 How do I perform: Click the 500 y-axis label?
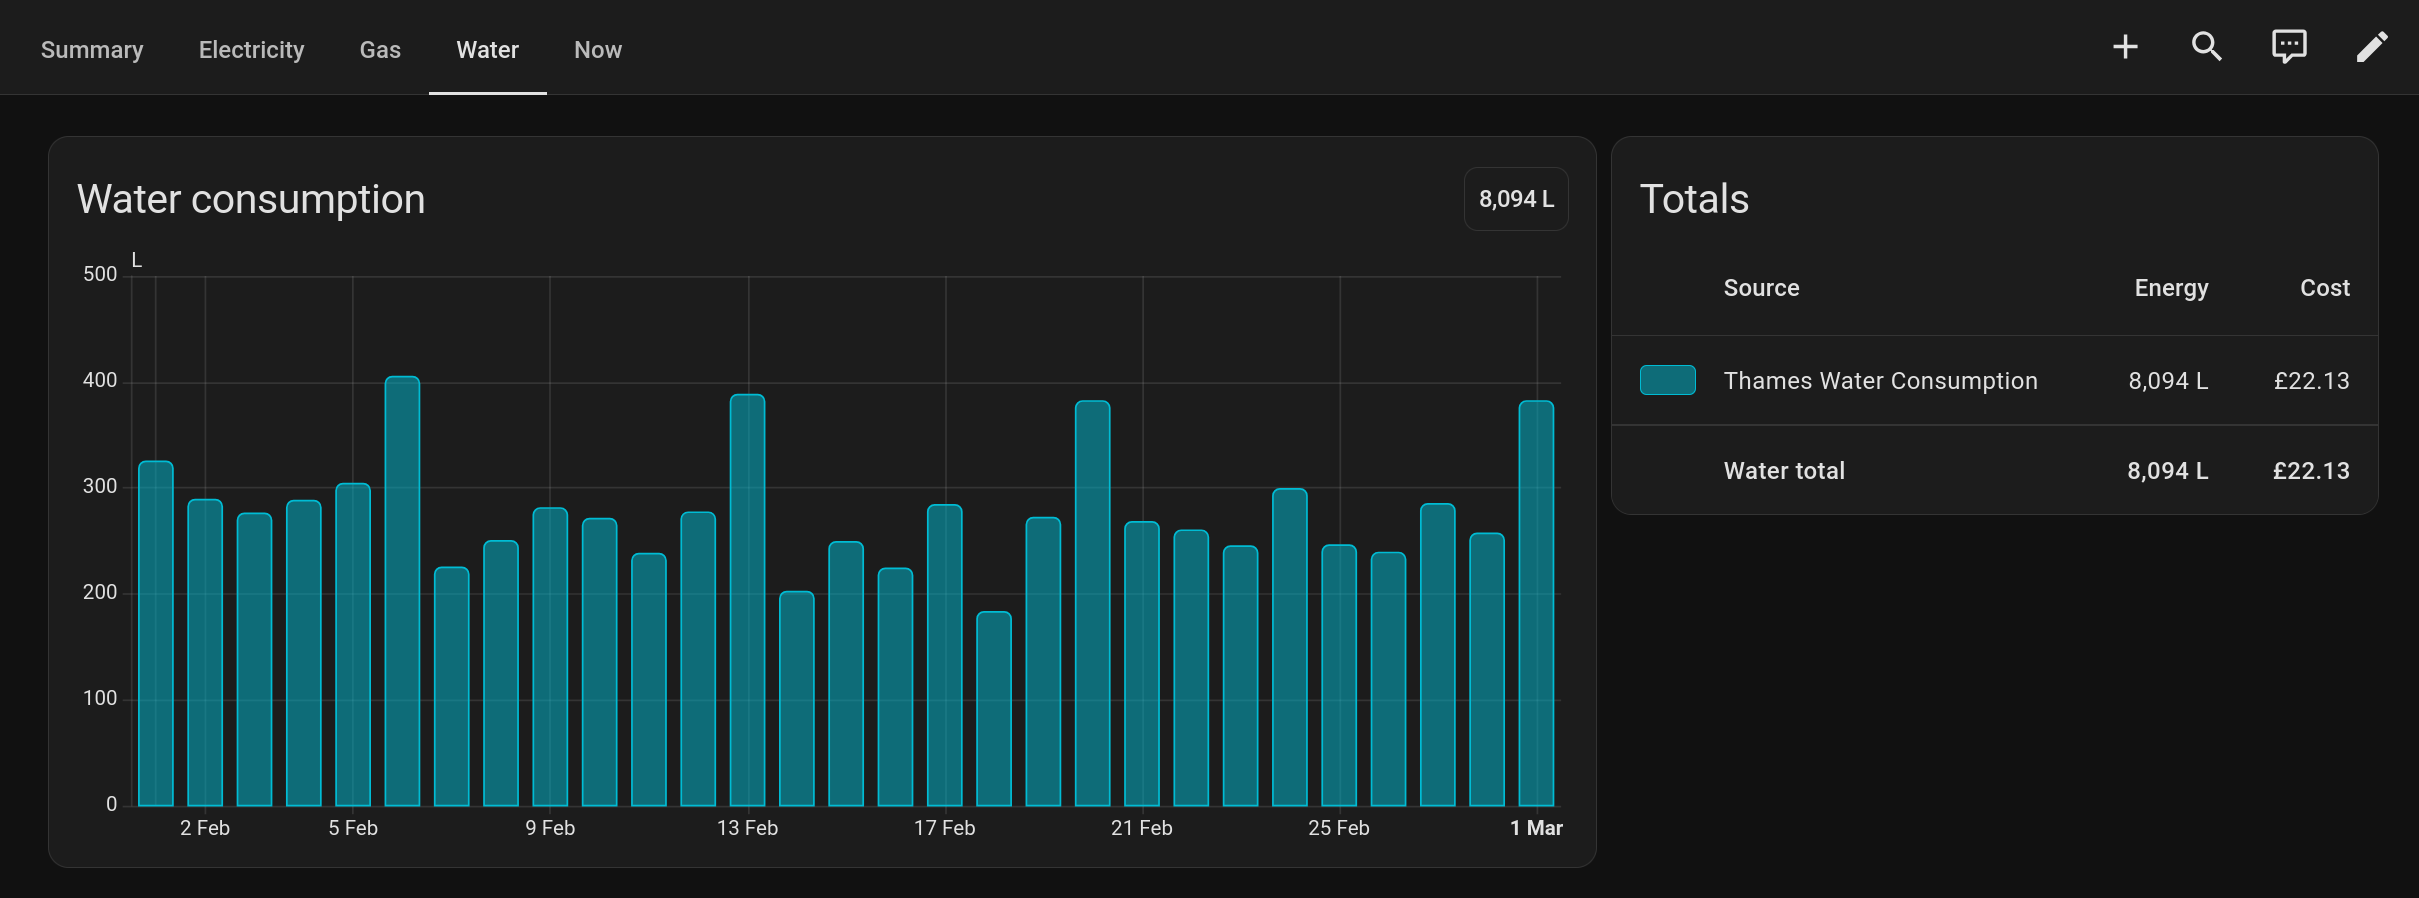pos(100,274)
